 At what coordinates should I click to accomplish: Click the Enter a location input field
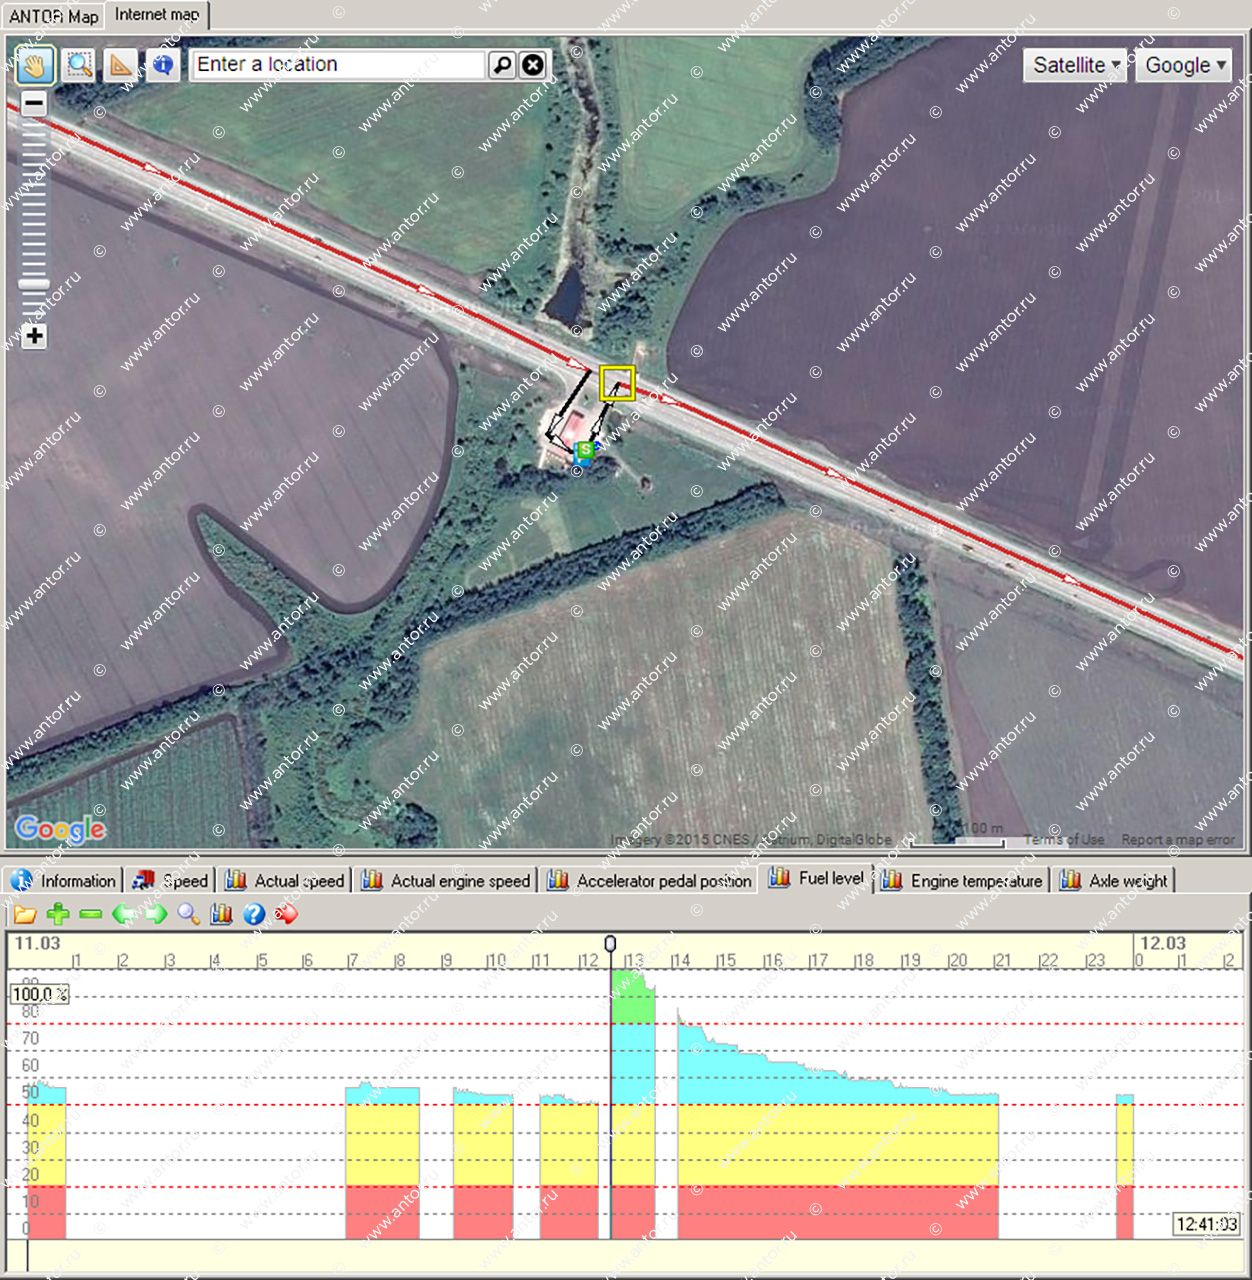coord(338,65)
